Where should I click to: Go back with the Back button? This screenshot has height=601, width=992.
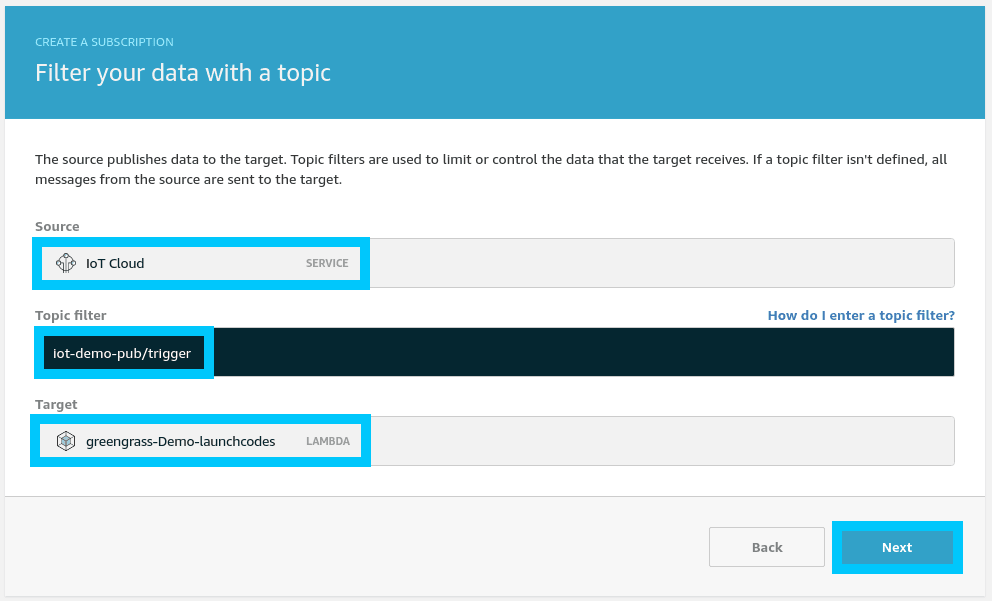pyautogui.click(x=767, y=547)
